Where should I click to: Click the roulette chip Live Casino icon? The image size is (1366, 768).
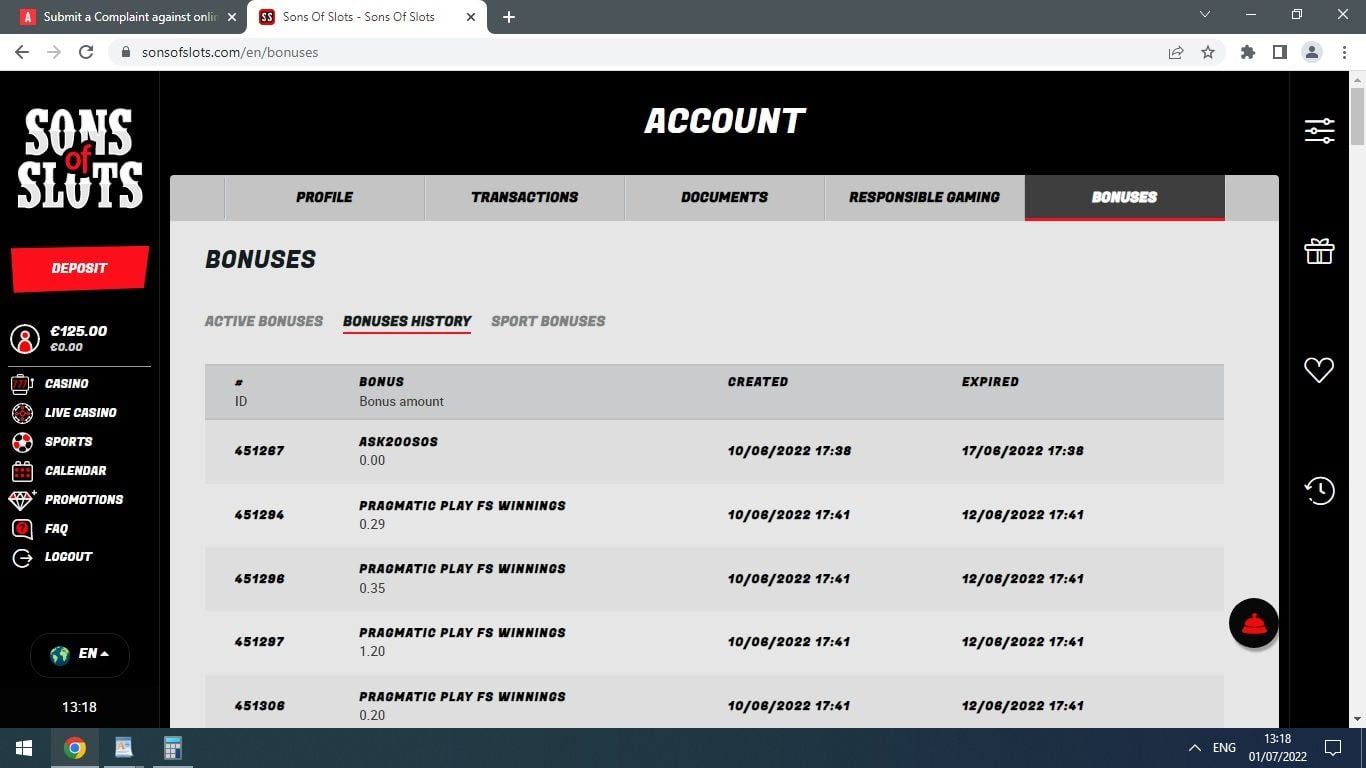coord(22,413)
